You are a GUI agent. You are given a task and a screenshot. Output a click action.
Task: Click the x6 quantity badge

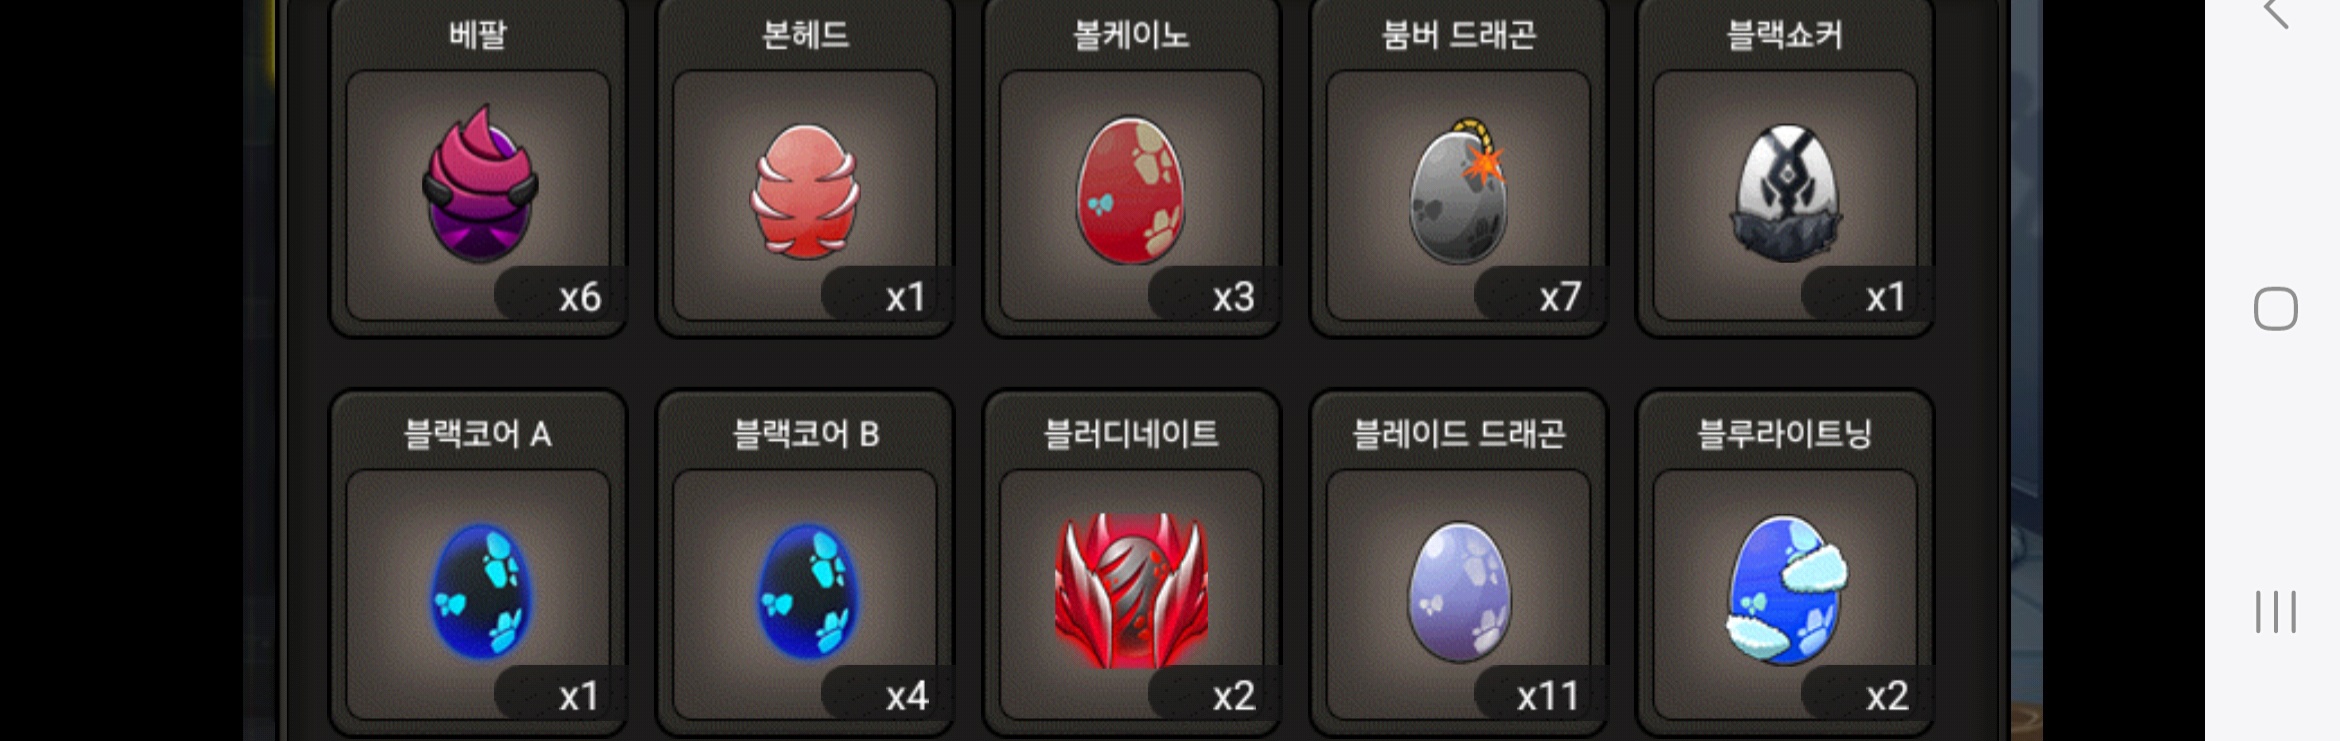pos(579,296)
